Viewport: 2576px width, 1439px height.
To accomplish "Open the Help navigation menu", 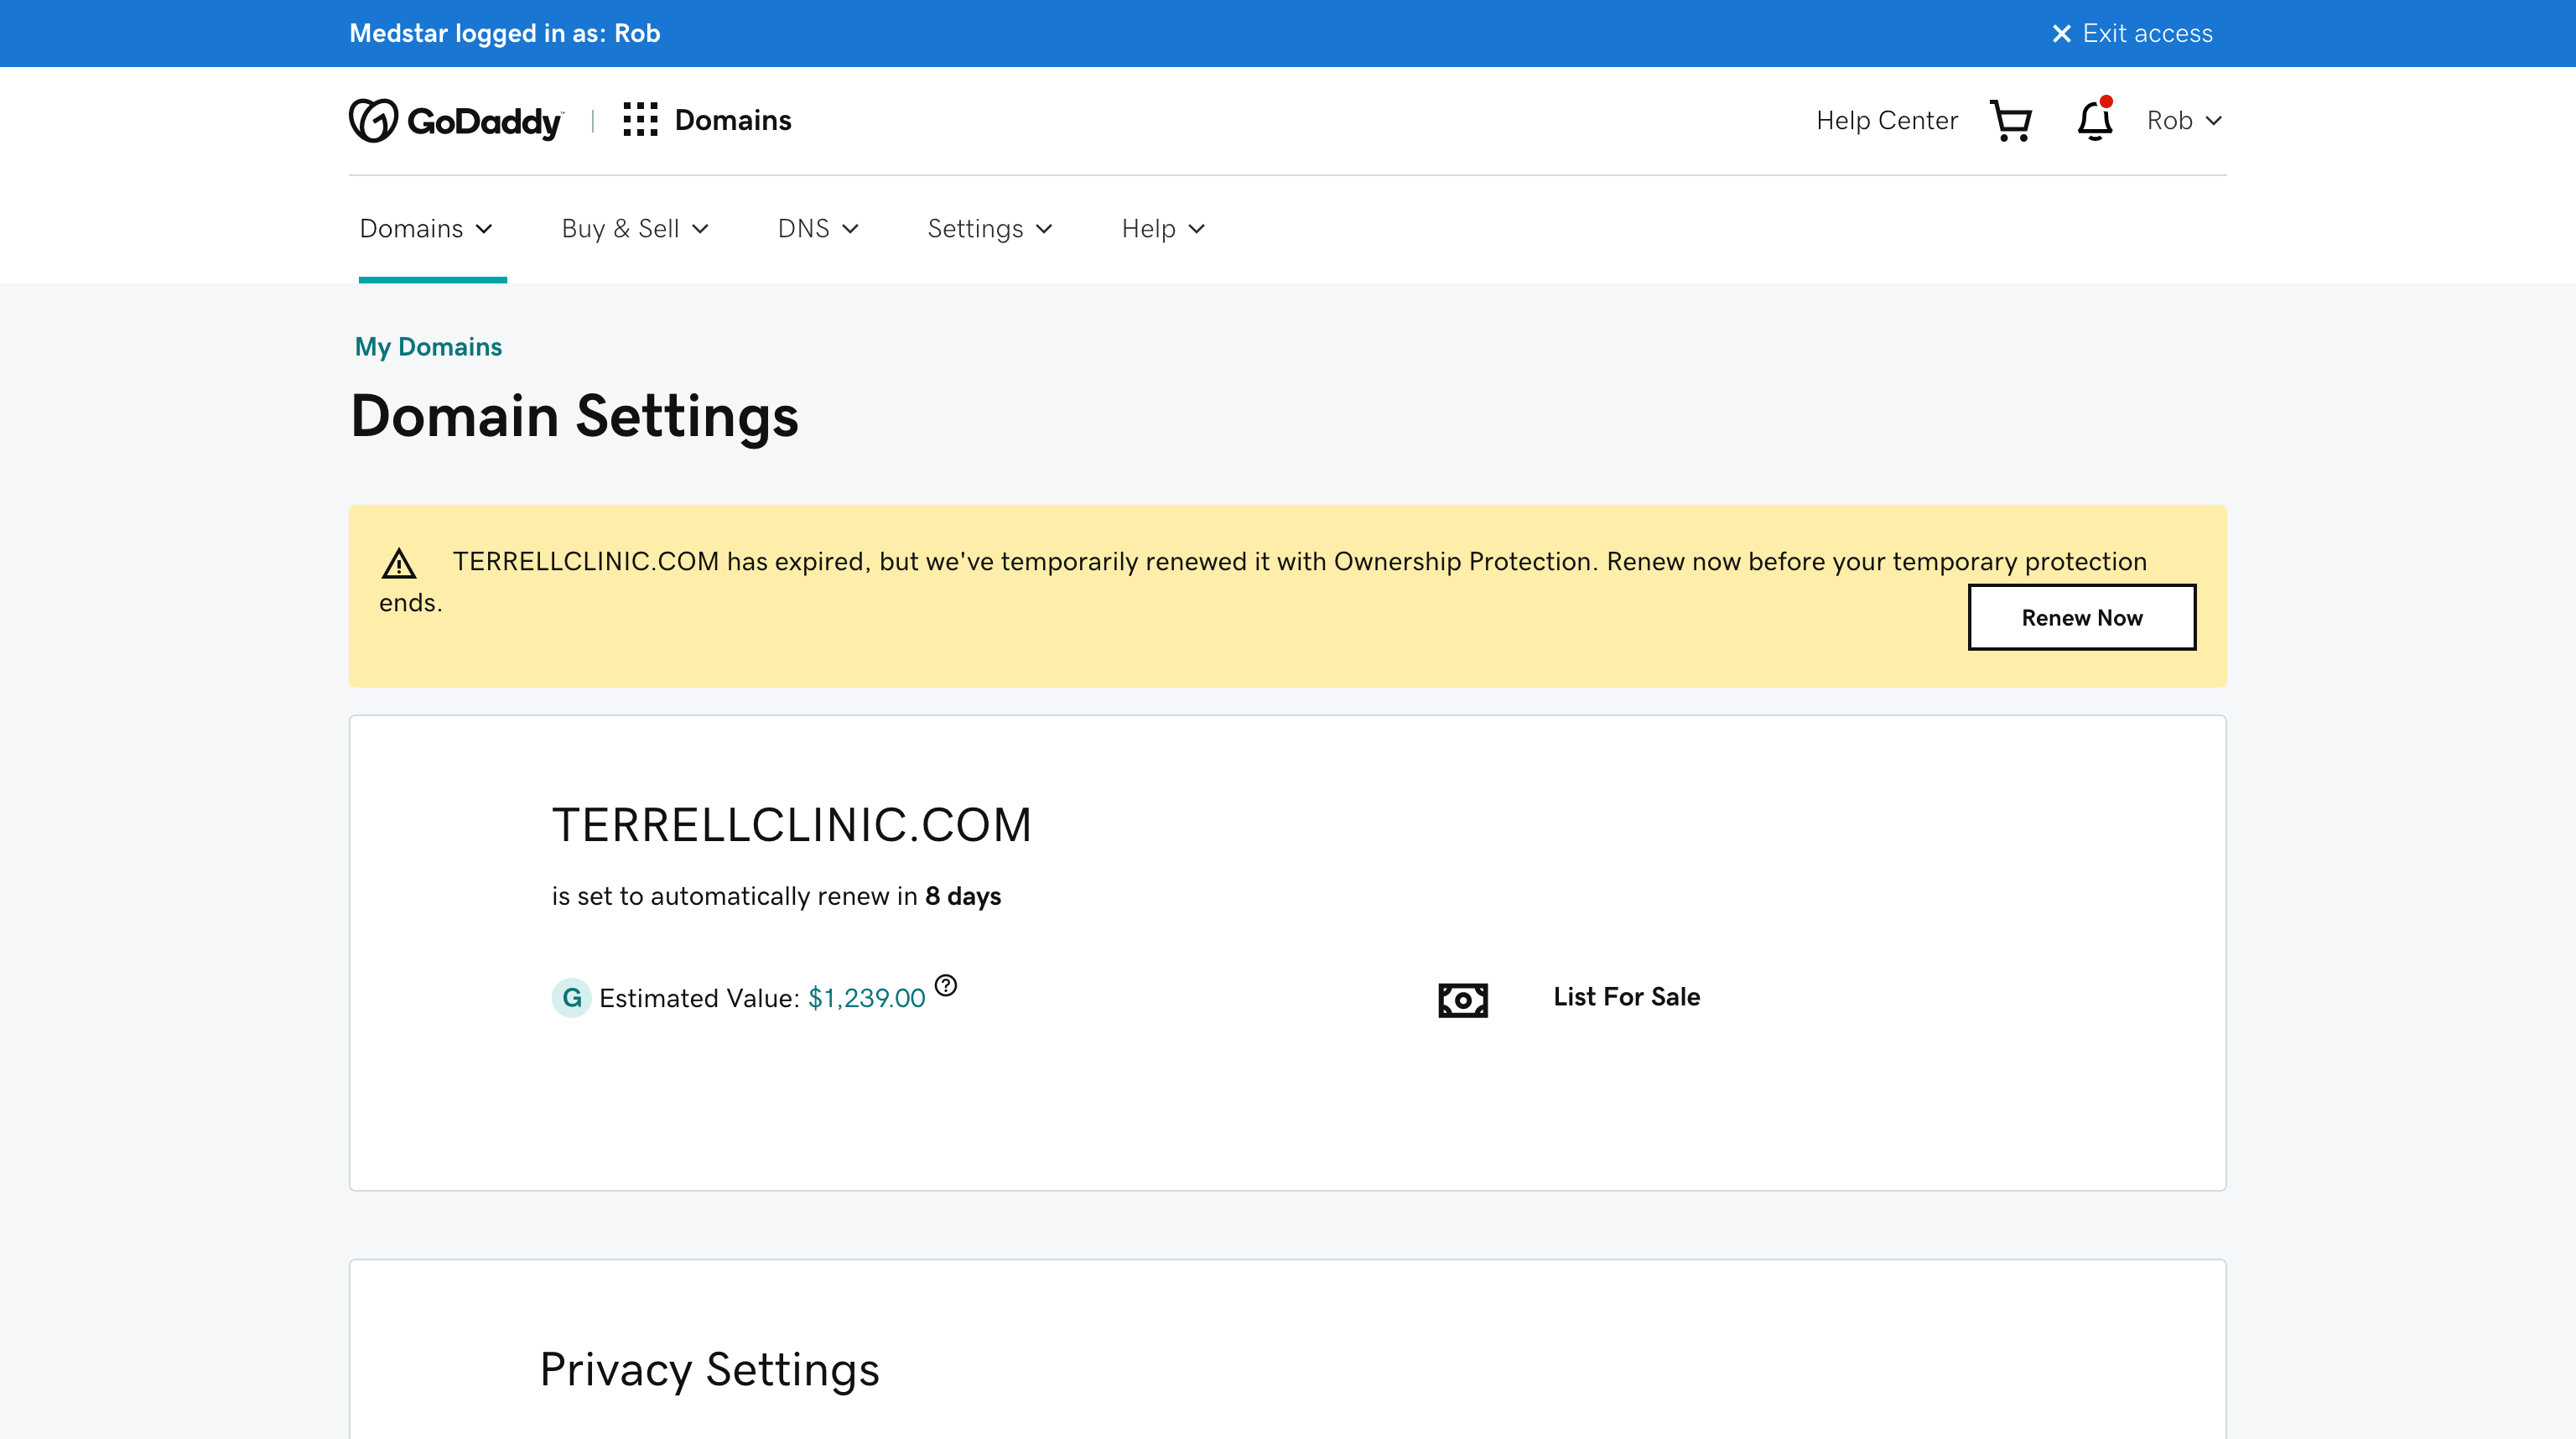I will 1163,229.
